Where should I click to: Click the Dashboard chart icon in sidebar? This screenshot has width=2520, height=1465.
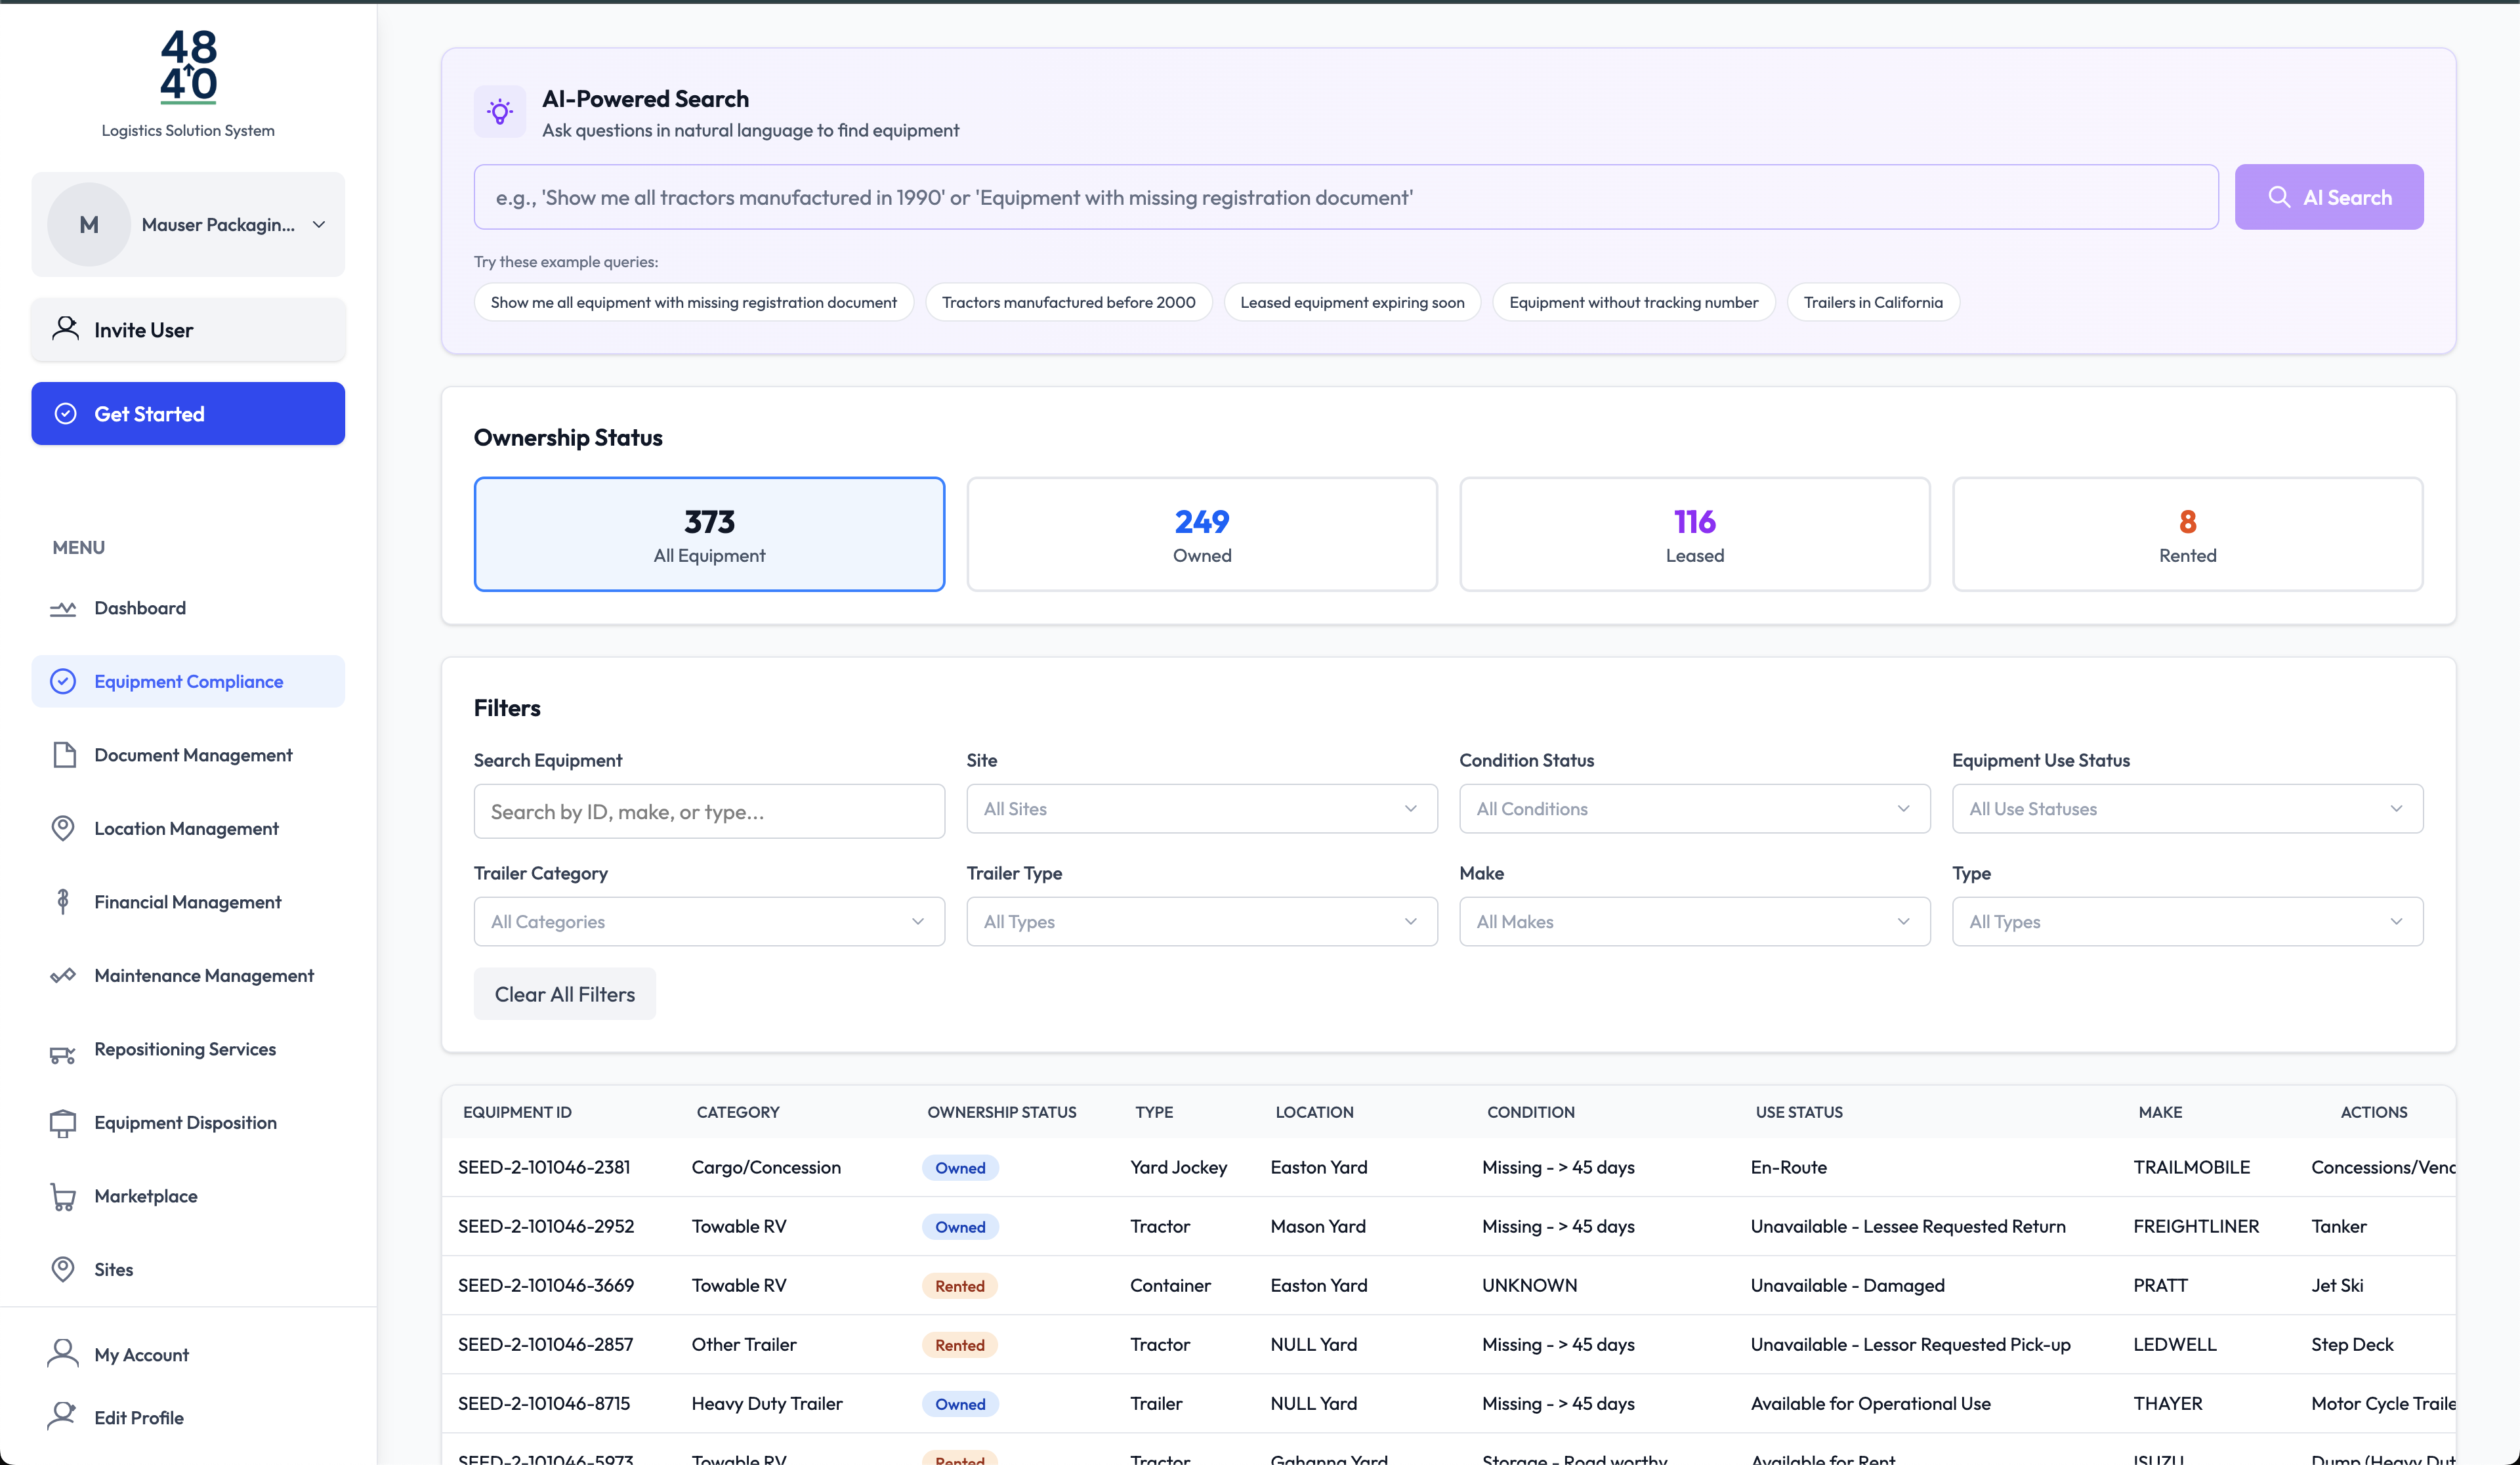point(63,608)
